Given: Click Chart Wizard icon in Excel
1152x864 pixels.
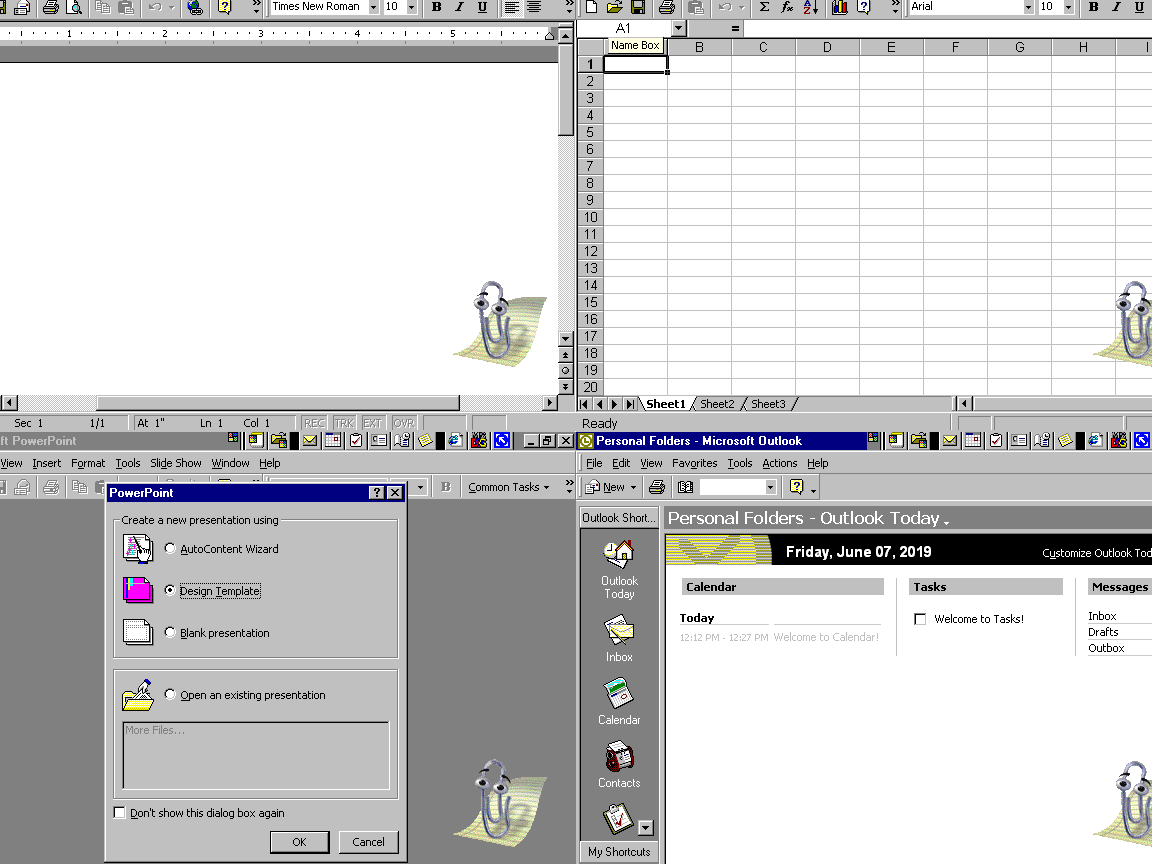Looking at the screenshot, I should pyautogui.click(x=840, y=7).
